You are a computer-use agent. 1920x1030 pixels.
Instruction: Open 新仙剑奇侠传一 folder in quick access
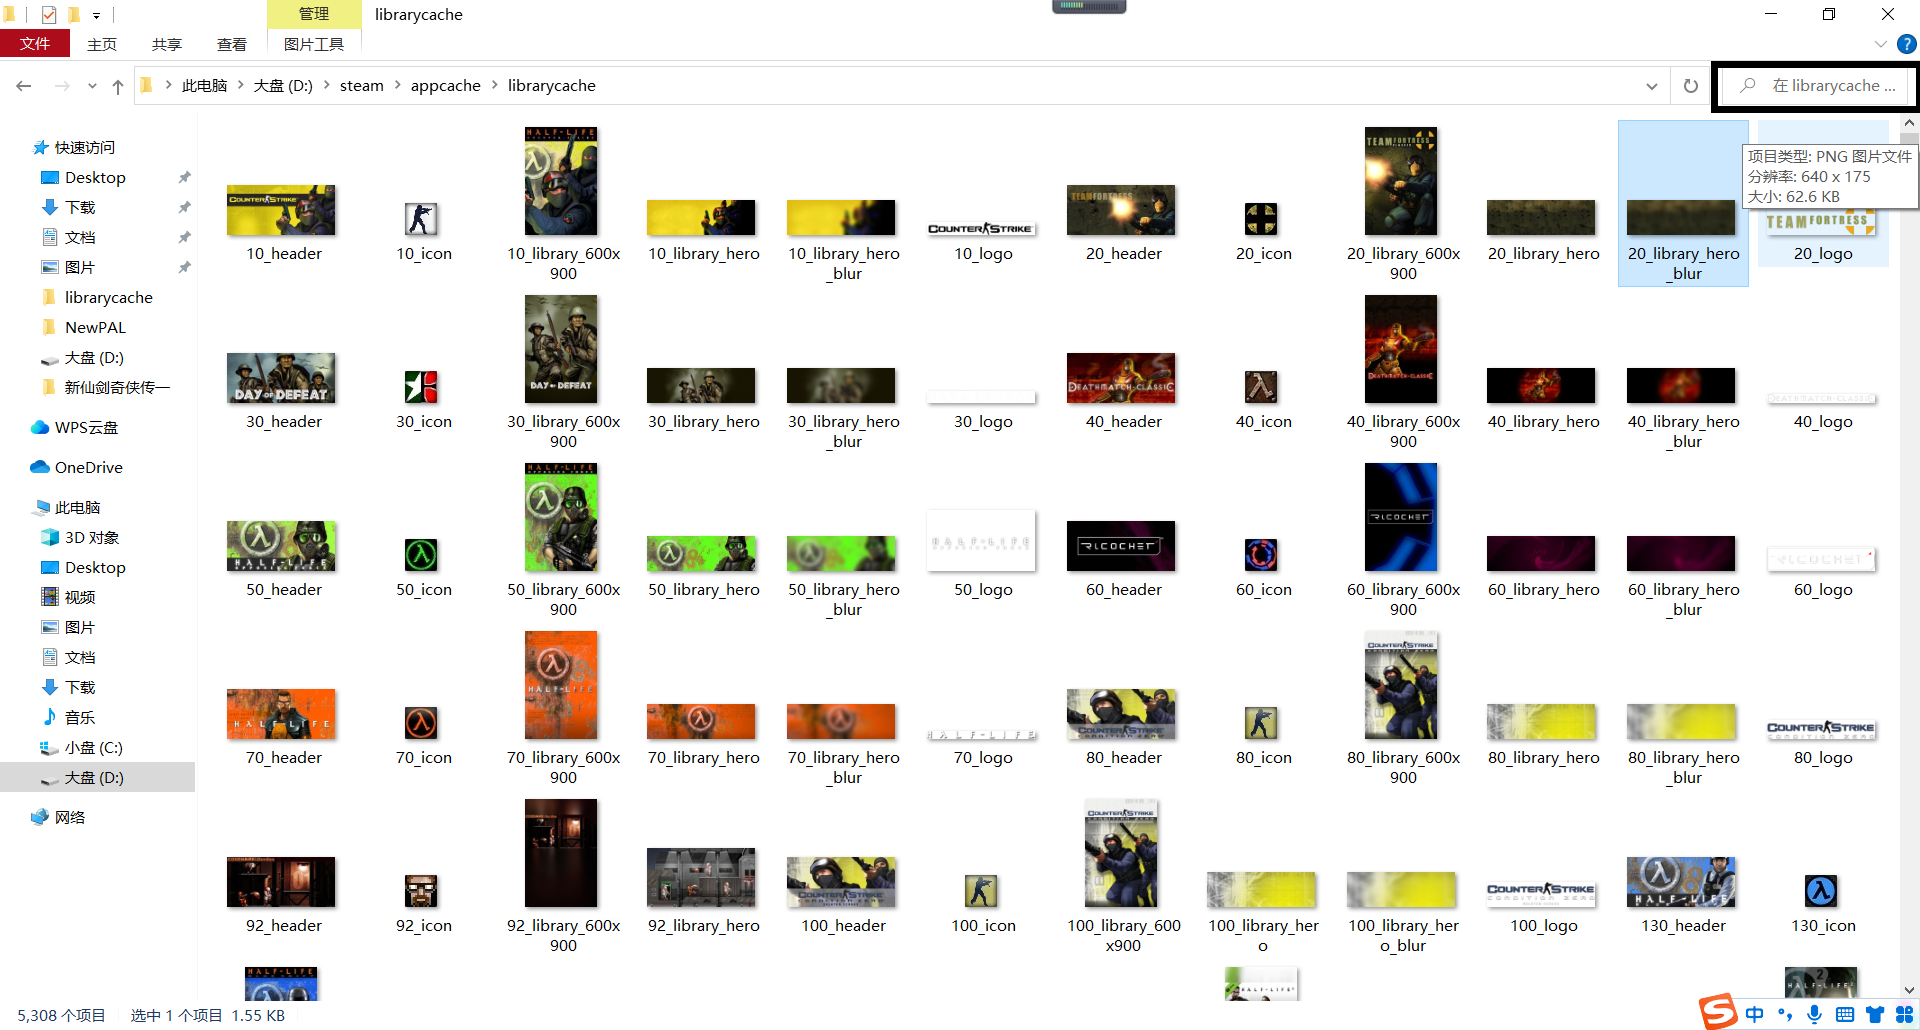point(106,387)
